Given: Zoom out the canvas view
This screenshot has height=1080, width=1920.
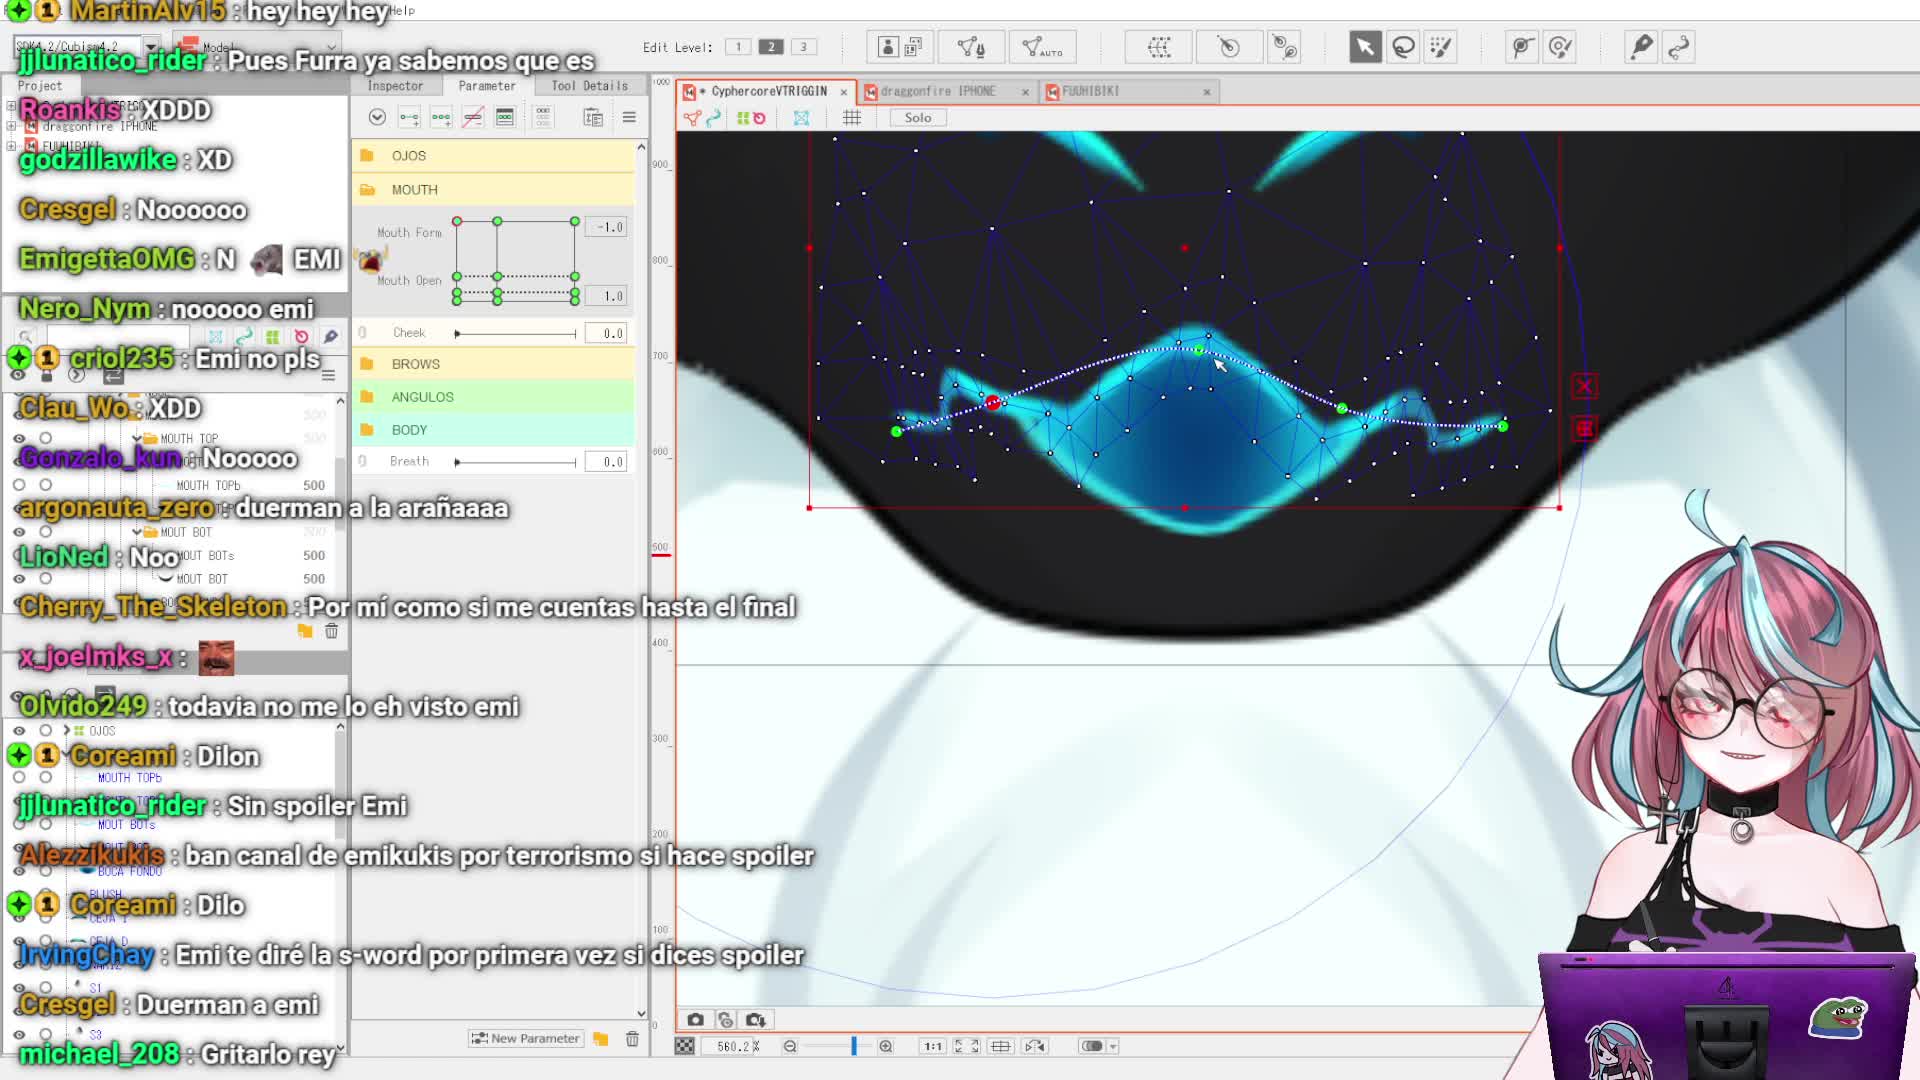Looking at the screenshot, I should point(790,1046).
